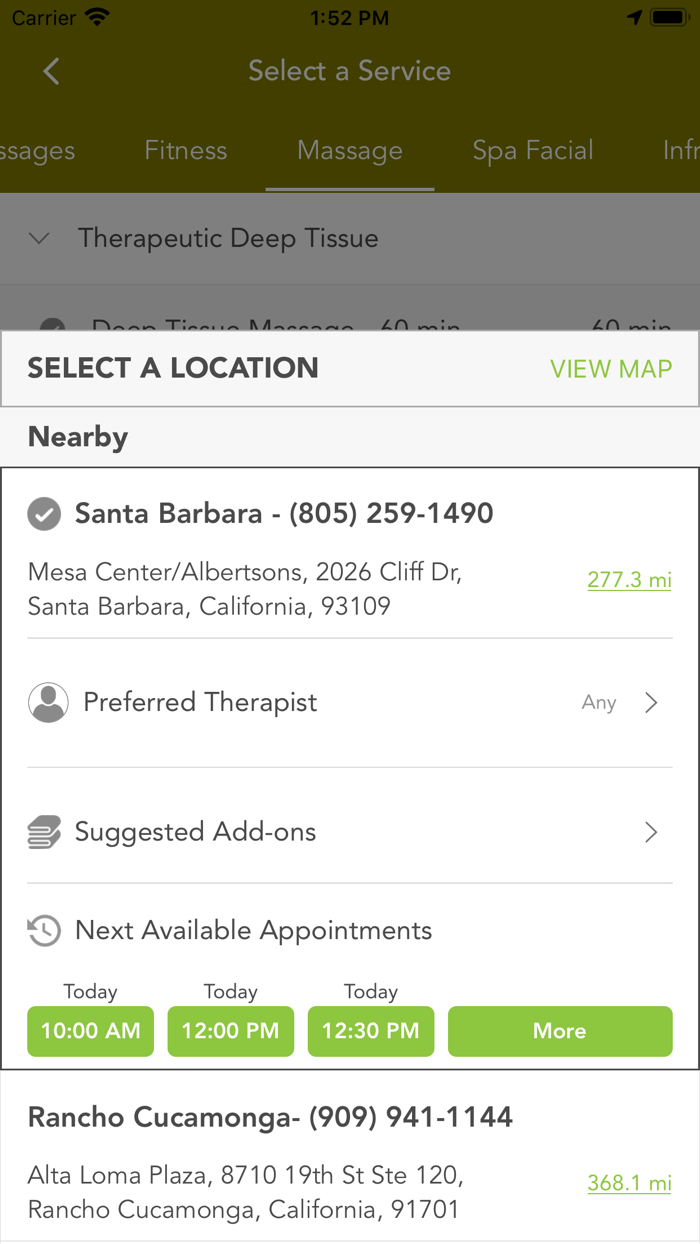Switch to the Fitness tab
The image size is (700, 1244).
click(x=186, y=151)
